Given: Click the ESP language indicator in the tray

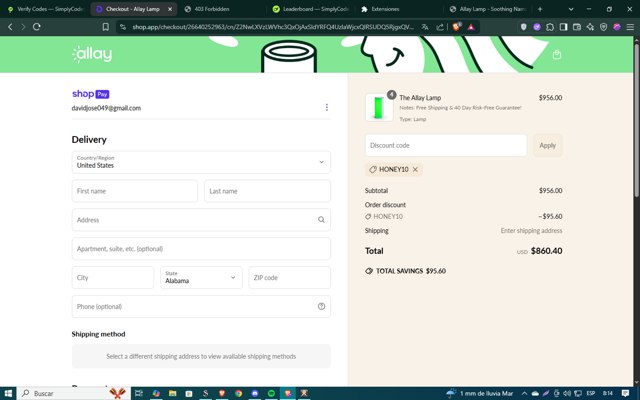Looking at the screenshot, I should click(x=591, y=393).
